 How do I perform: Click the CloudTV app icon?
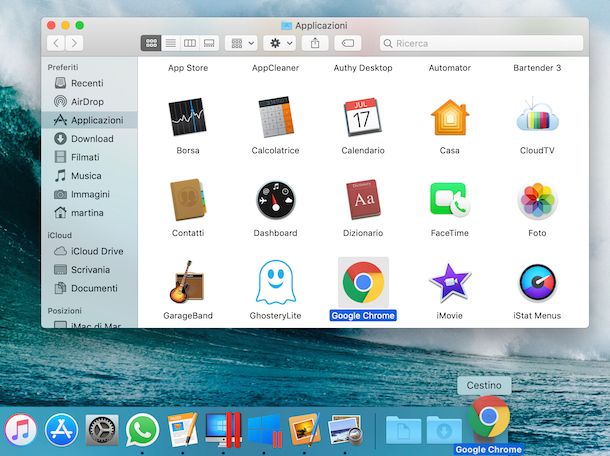537,116
